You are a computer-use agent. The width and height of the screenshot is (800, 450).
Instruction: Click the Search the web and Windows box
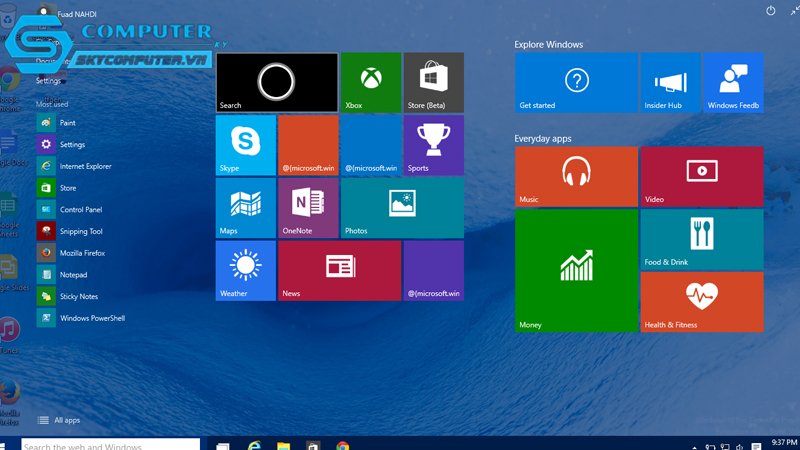coord(111,444)
